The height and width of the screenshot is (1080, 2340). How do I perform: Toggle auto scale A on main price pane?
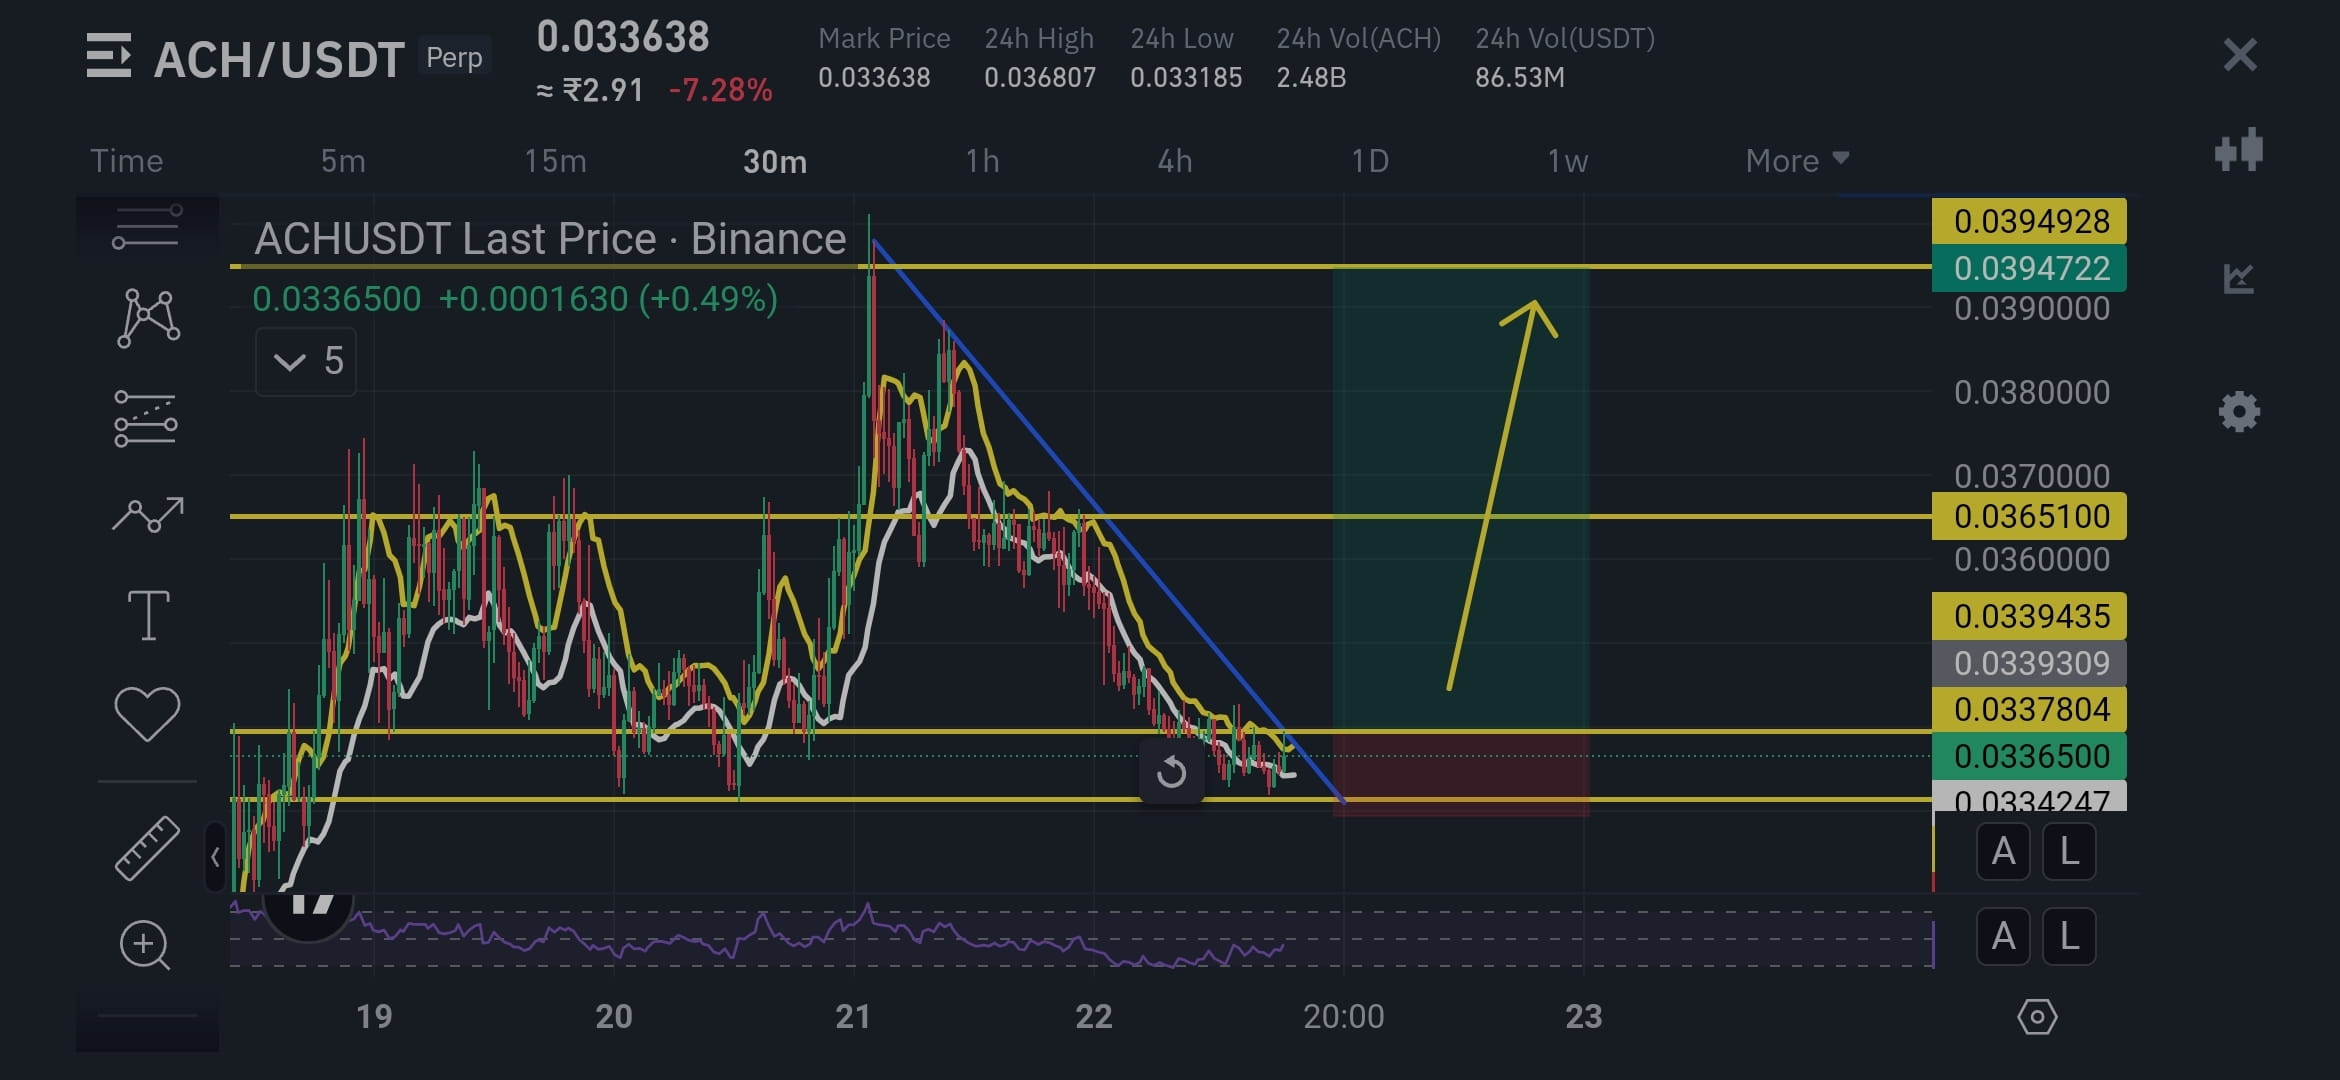coord(2003,852)
